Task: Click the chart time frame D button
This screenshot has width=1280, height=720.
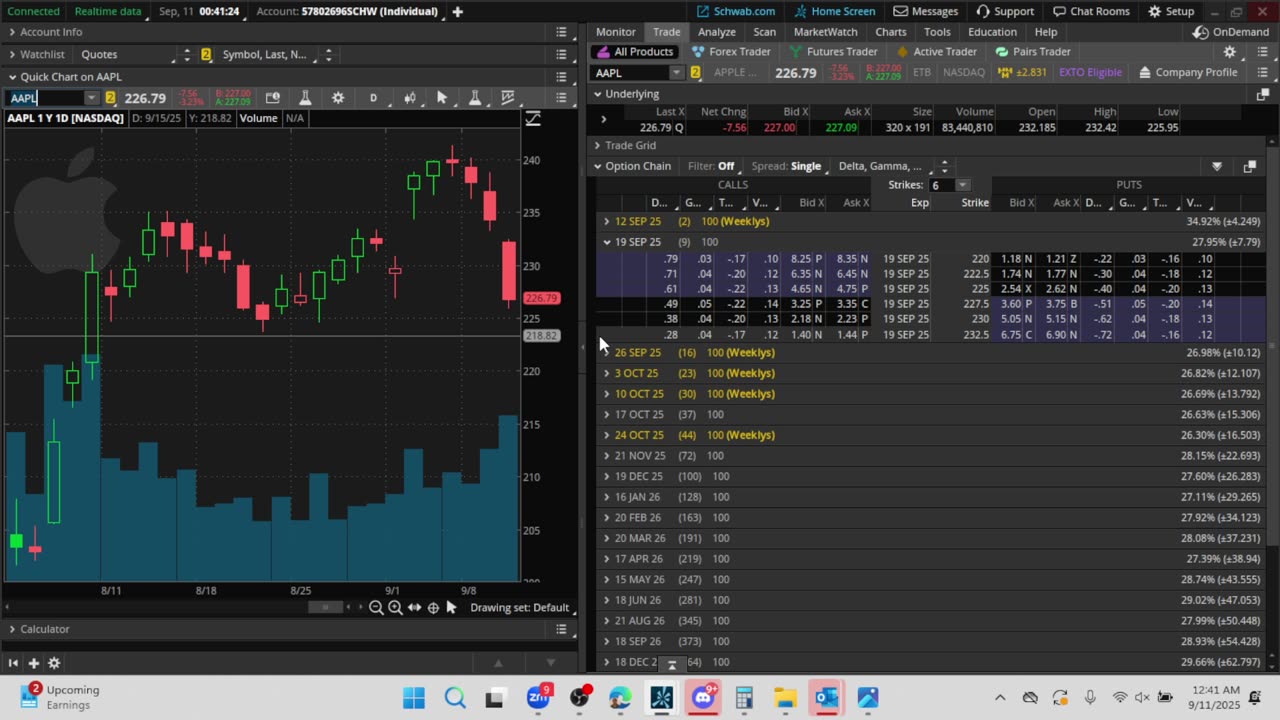Action: pos(373,98)
